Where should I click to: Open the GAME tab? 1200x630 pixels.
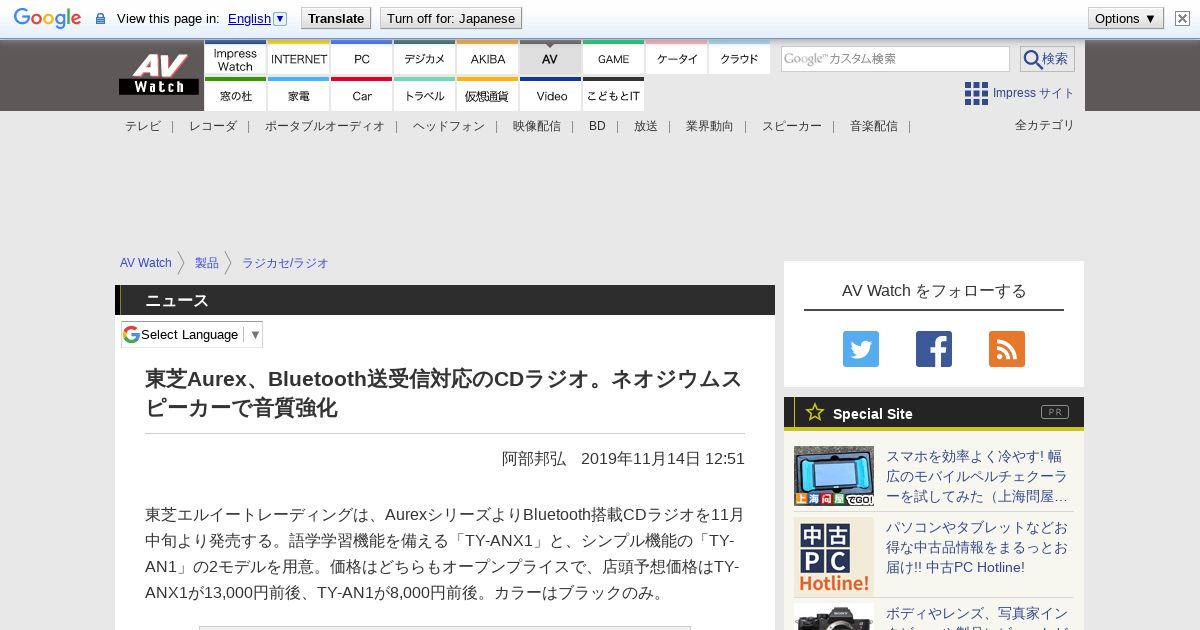pyautogui.click(x=613, y=59)
